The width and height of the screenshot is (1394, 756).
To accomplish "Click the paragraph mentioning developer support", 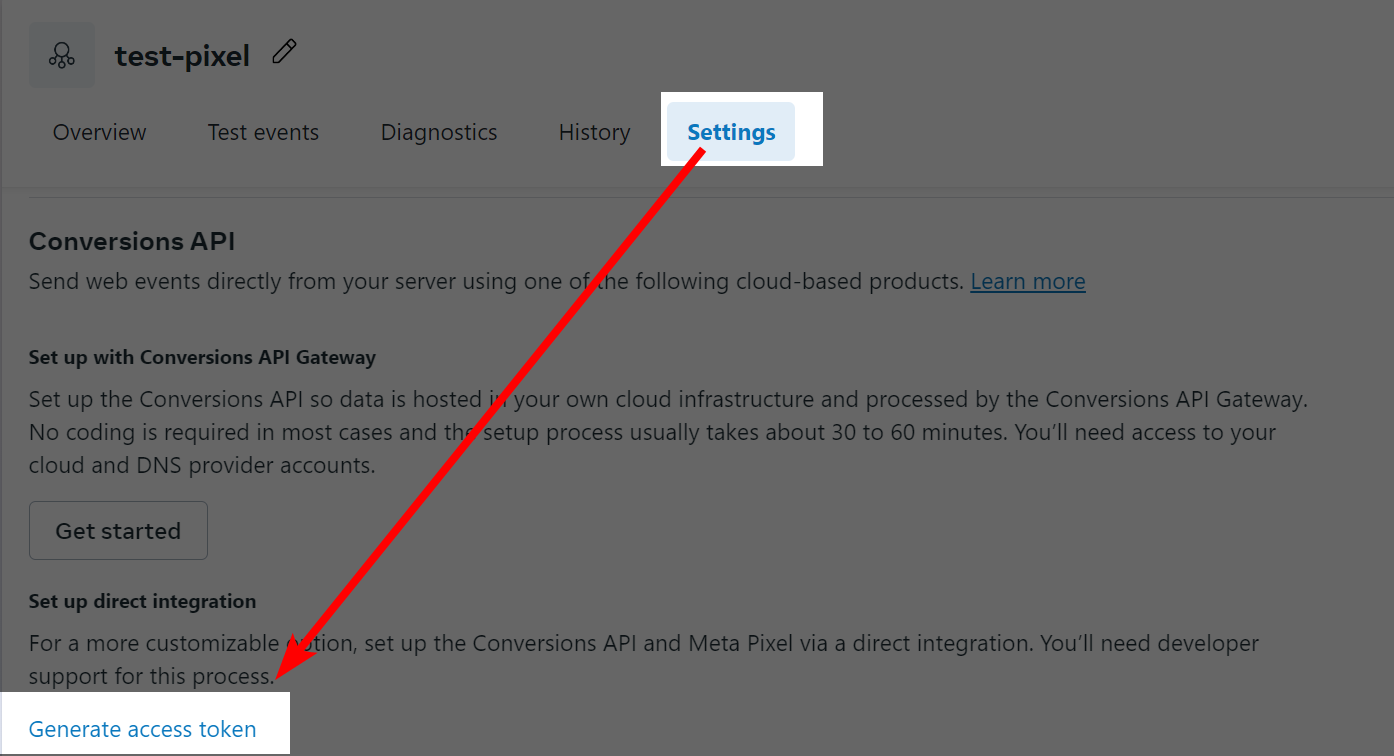I will 644,659.
